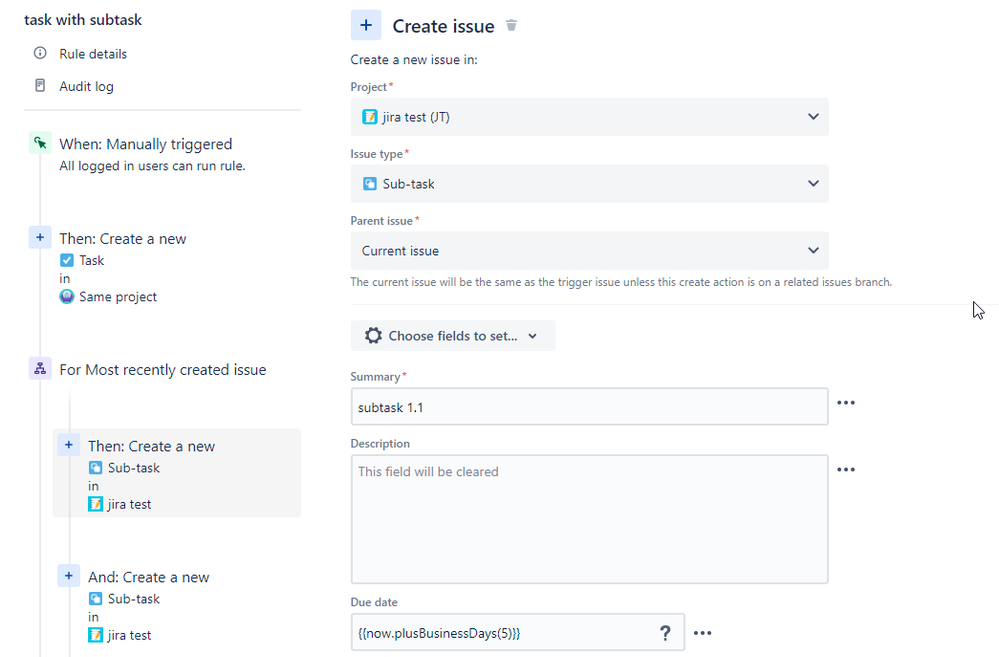Click into the Description text area
Screen dimensions: 999x657
pos(589,520)
